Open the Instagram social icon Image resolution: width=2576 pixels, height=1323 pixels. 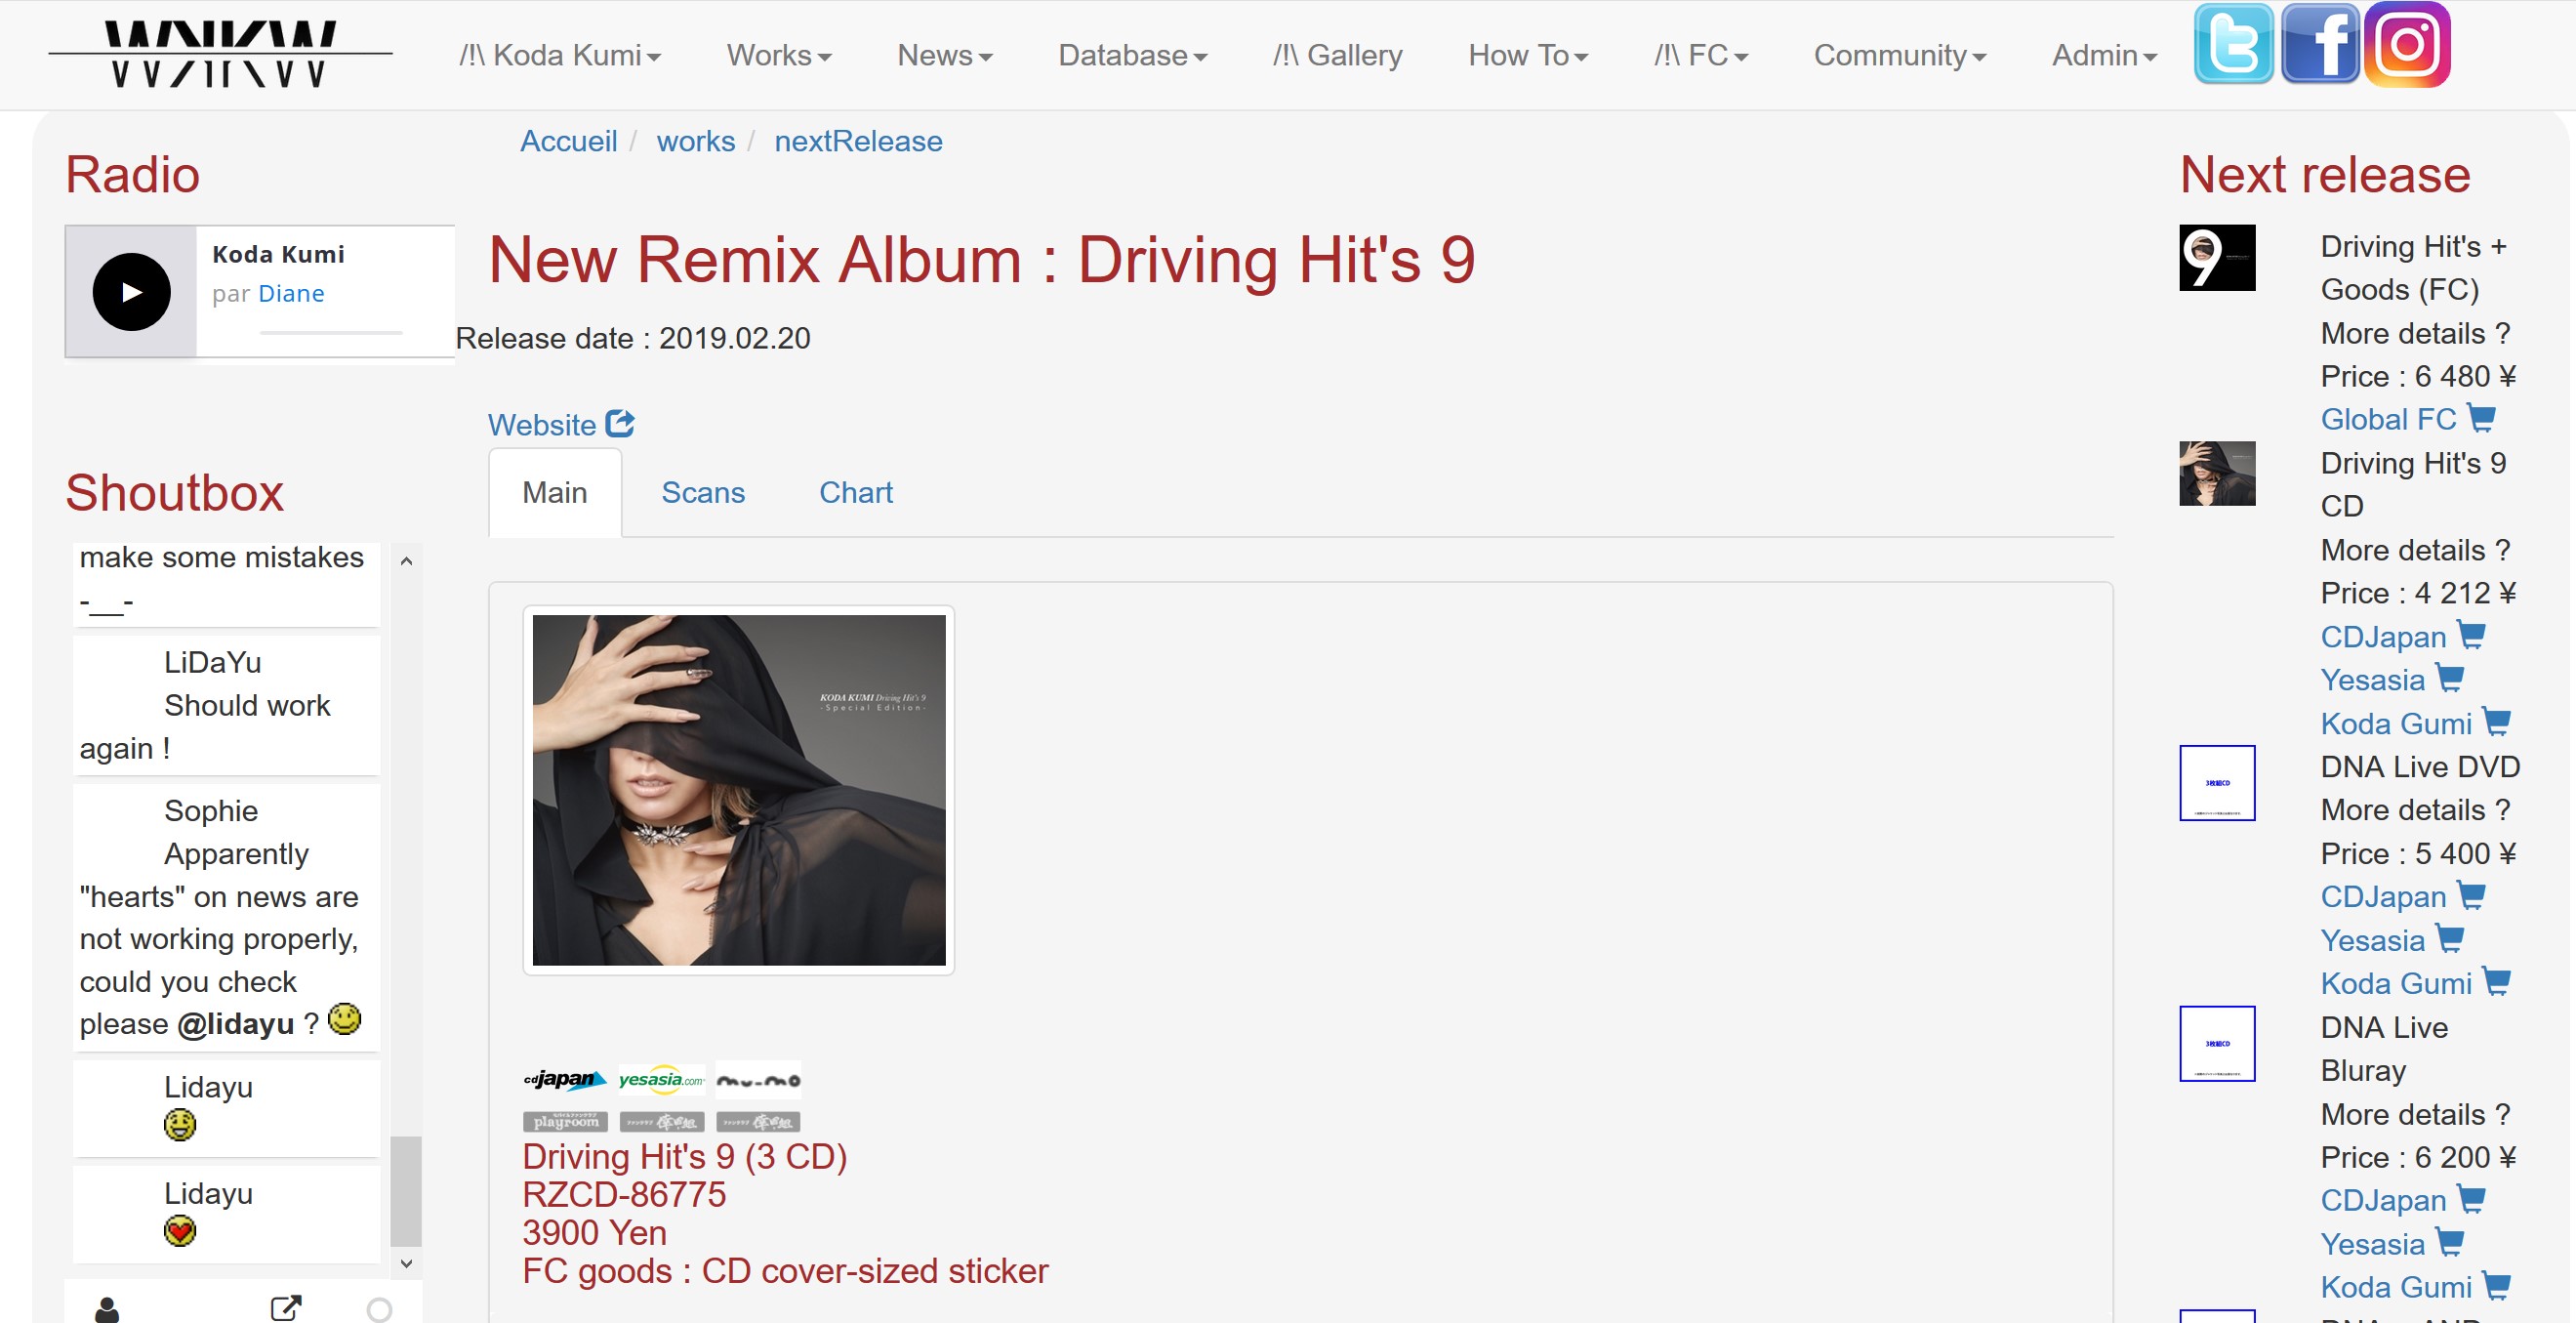pos(2407,46)
